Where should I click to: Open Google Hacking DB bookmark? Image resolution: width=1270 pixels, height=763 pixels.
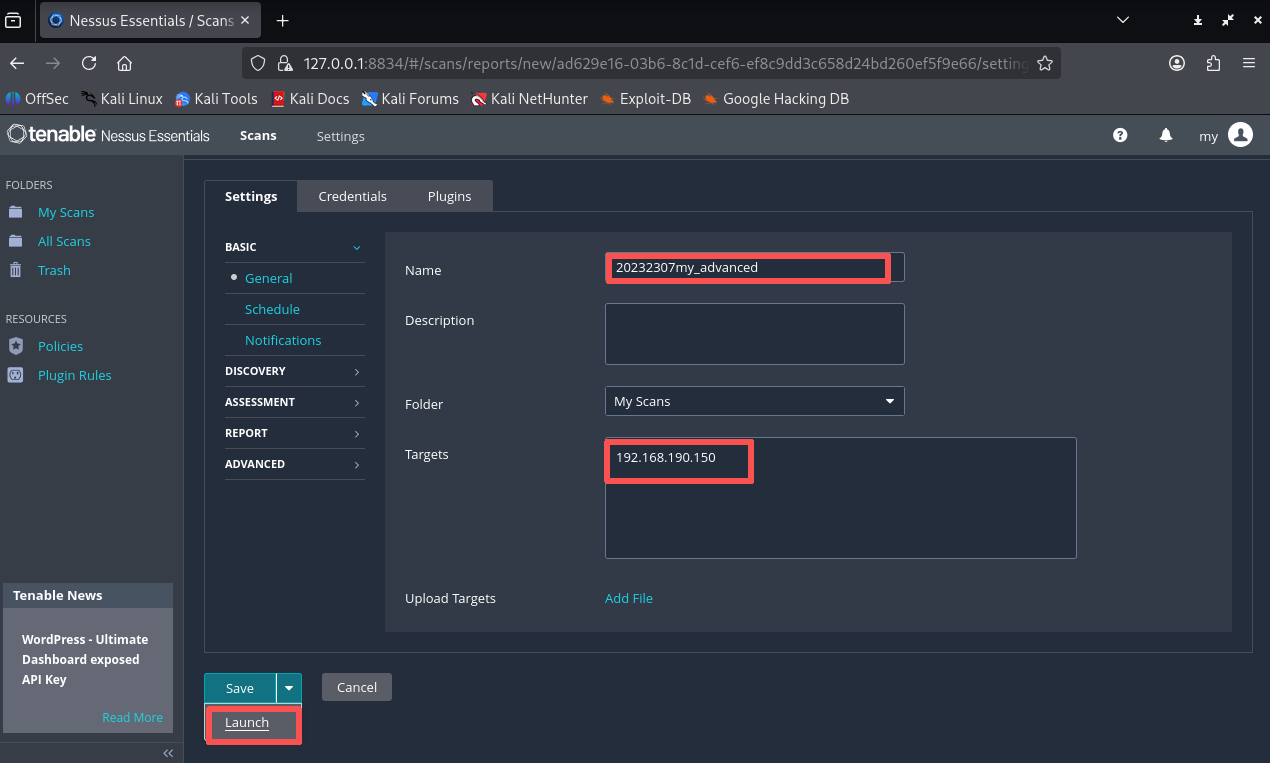click(x=776, y=98)
